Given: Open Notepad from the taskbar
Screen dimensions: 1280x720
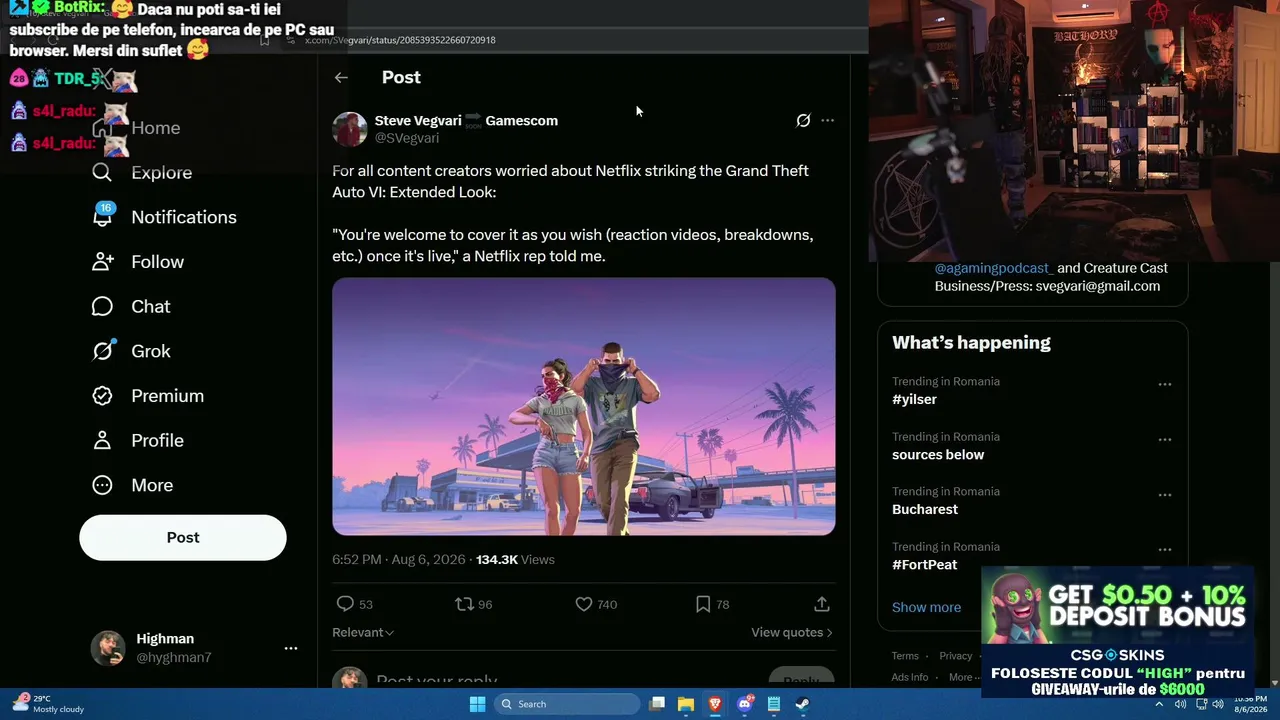Looking at the screenshot, I should click(774, 704).
